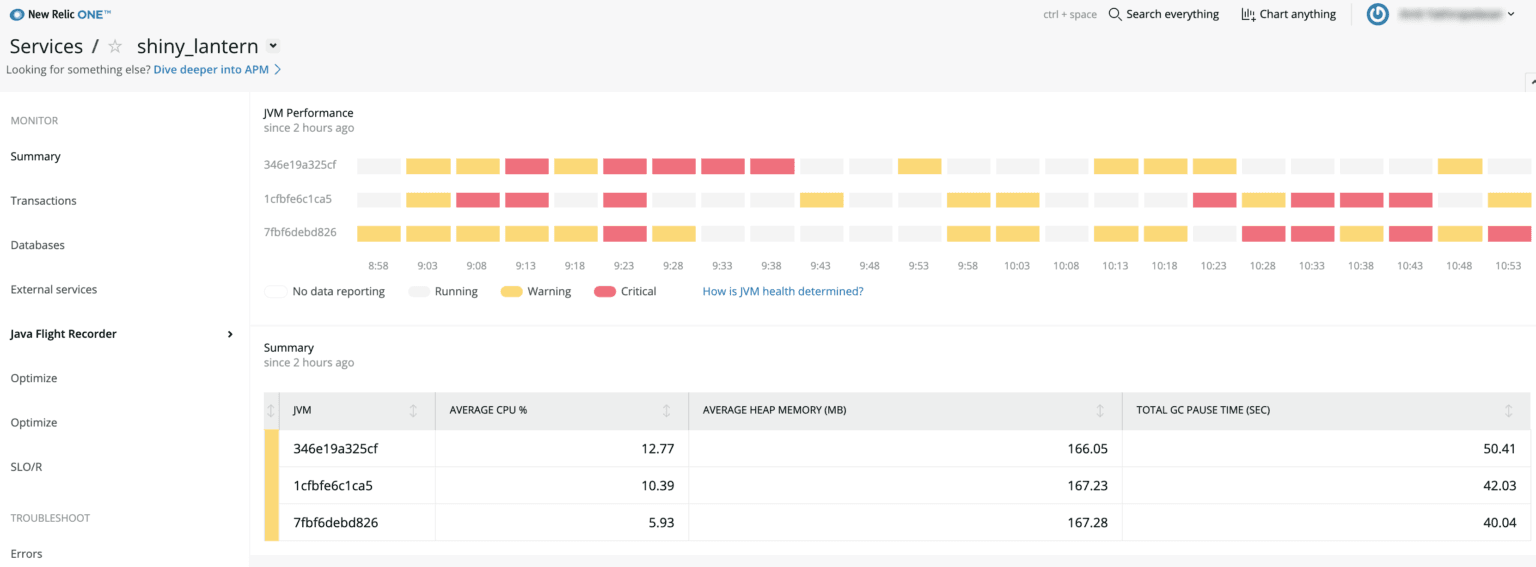Click the 5.93 average CPU value
This screenshot has height=567, width=1536.
(662, 522)
